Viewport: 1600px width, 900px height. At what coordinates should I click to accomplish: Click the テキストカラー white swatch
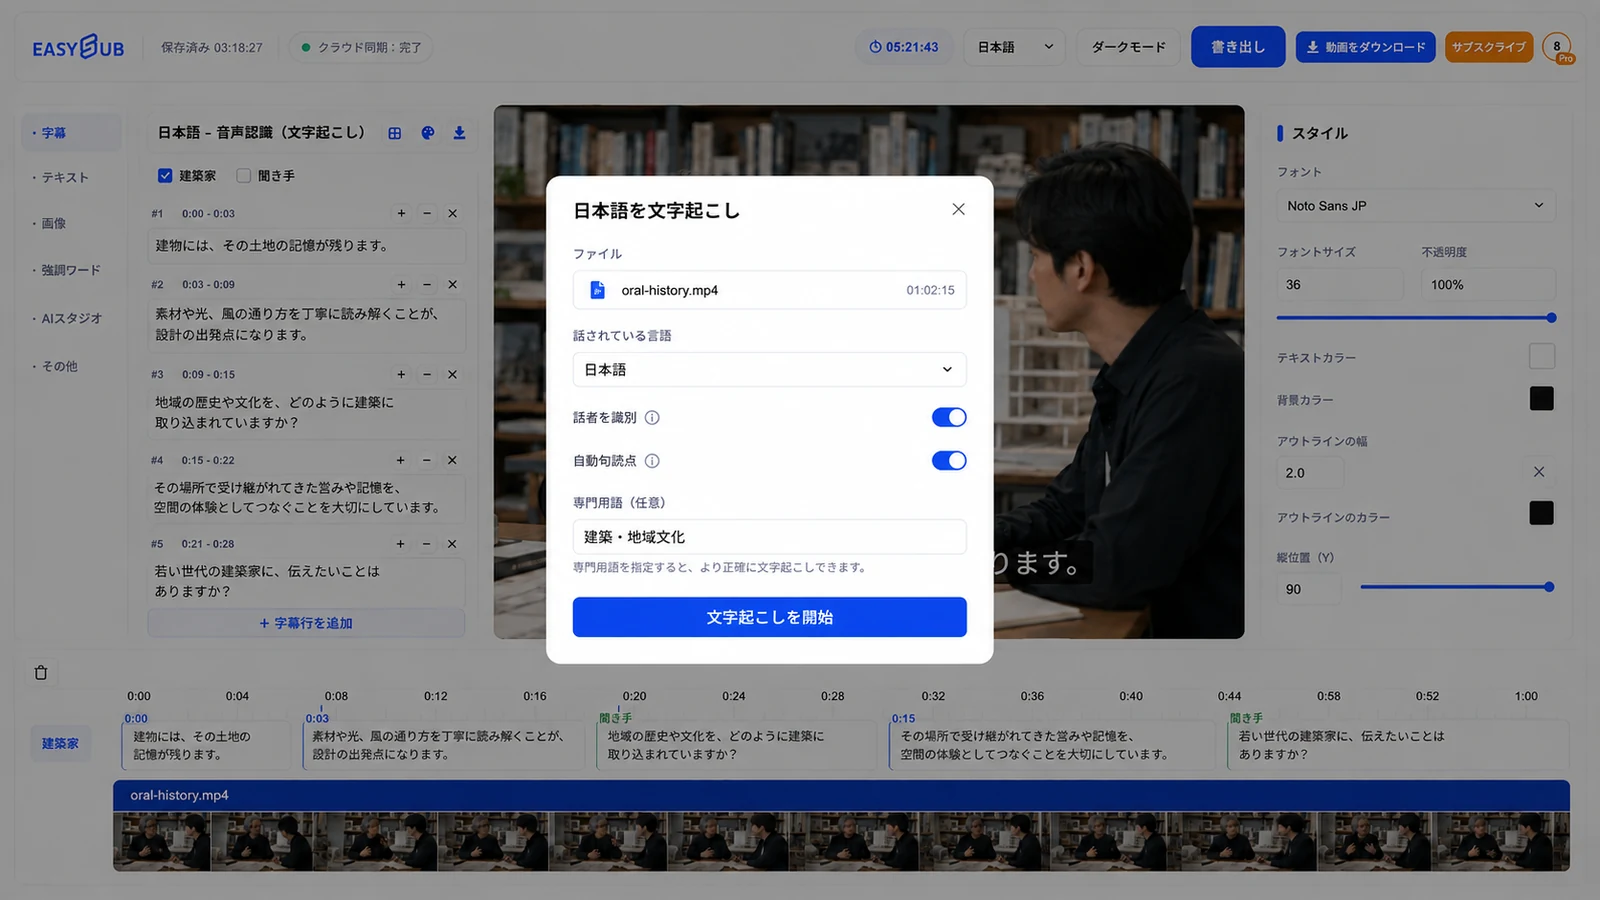[x=1542, y=356]
